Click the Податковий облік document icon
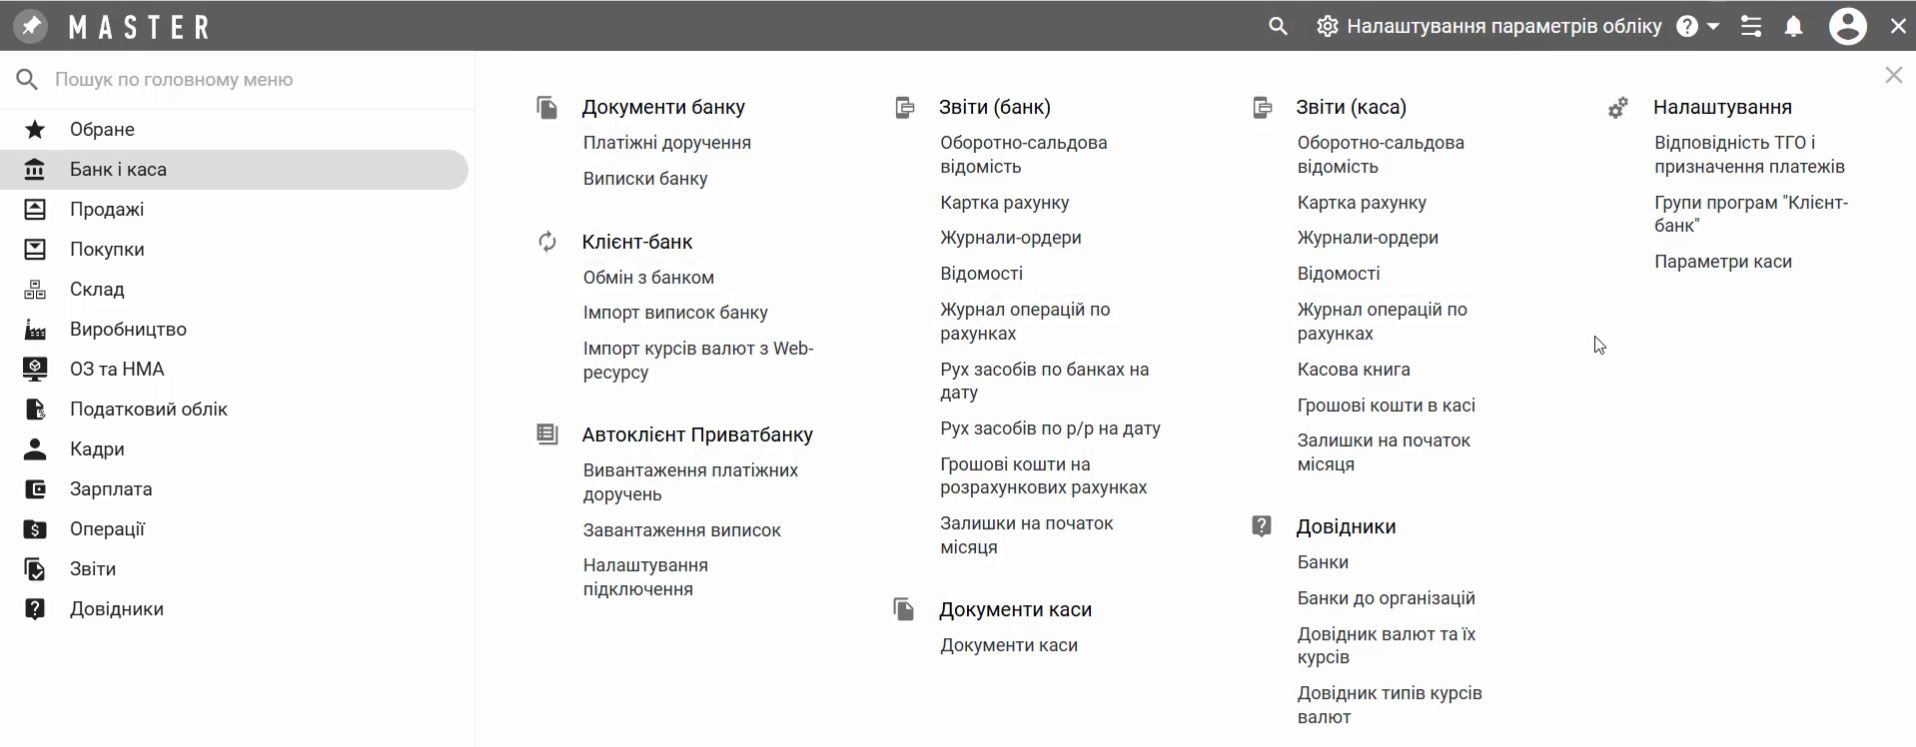1916x747 pixels. (35, 409)
